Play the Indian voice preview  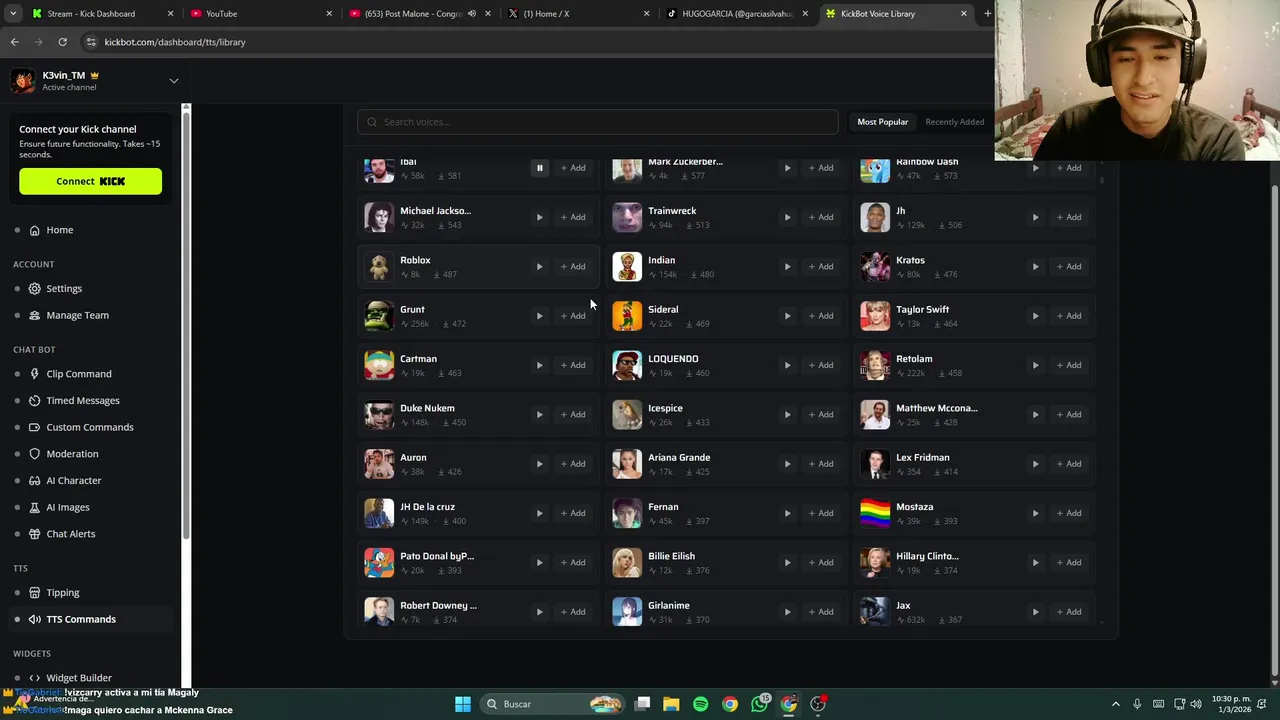click(787, 267)
